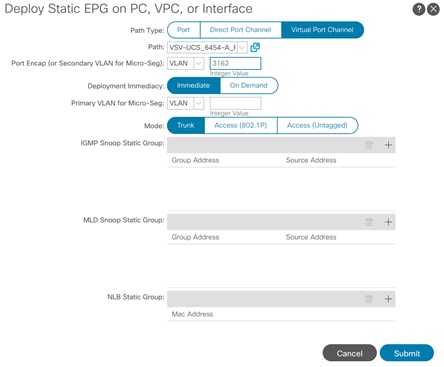Close the Deploy Static EPG dialog
This screenshot has width=444, height=367.
[x=433, y=9]
